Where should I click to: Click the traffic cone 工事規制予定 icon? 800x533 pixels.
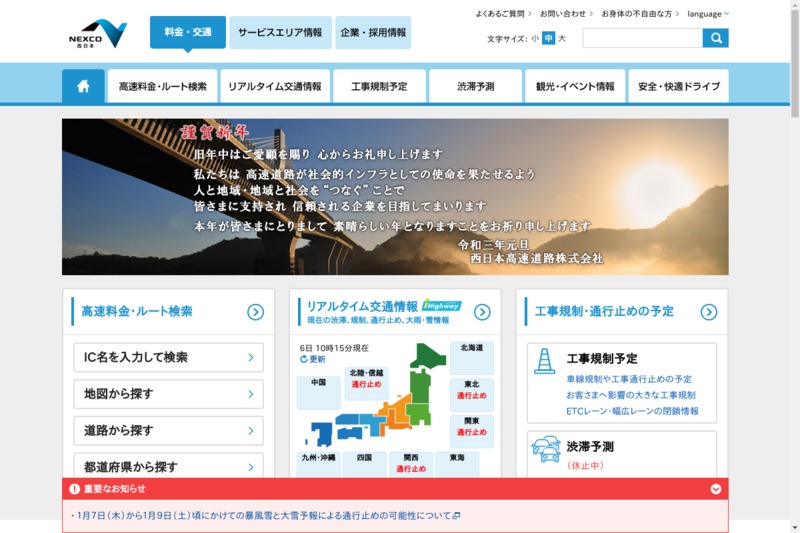(x=545, y=361)
